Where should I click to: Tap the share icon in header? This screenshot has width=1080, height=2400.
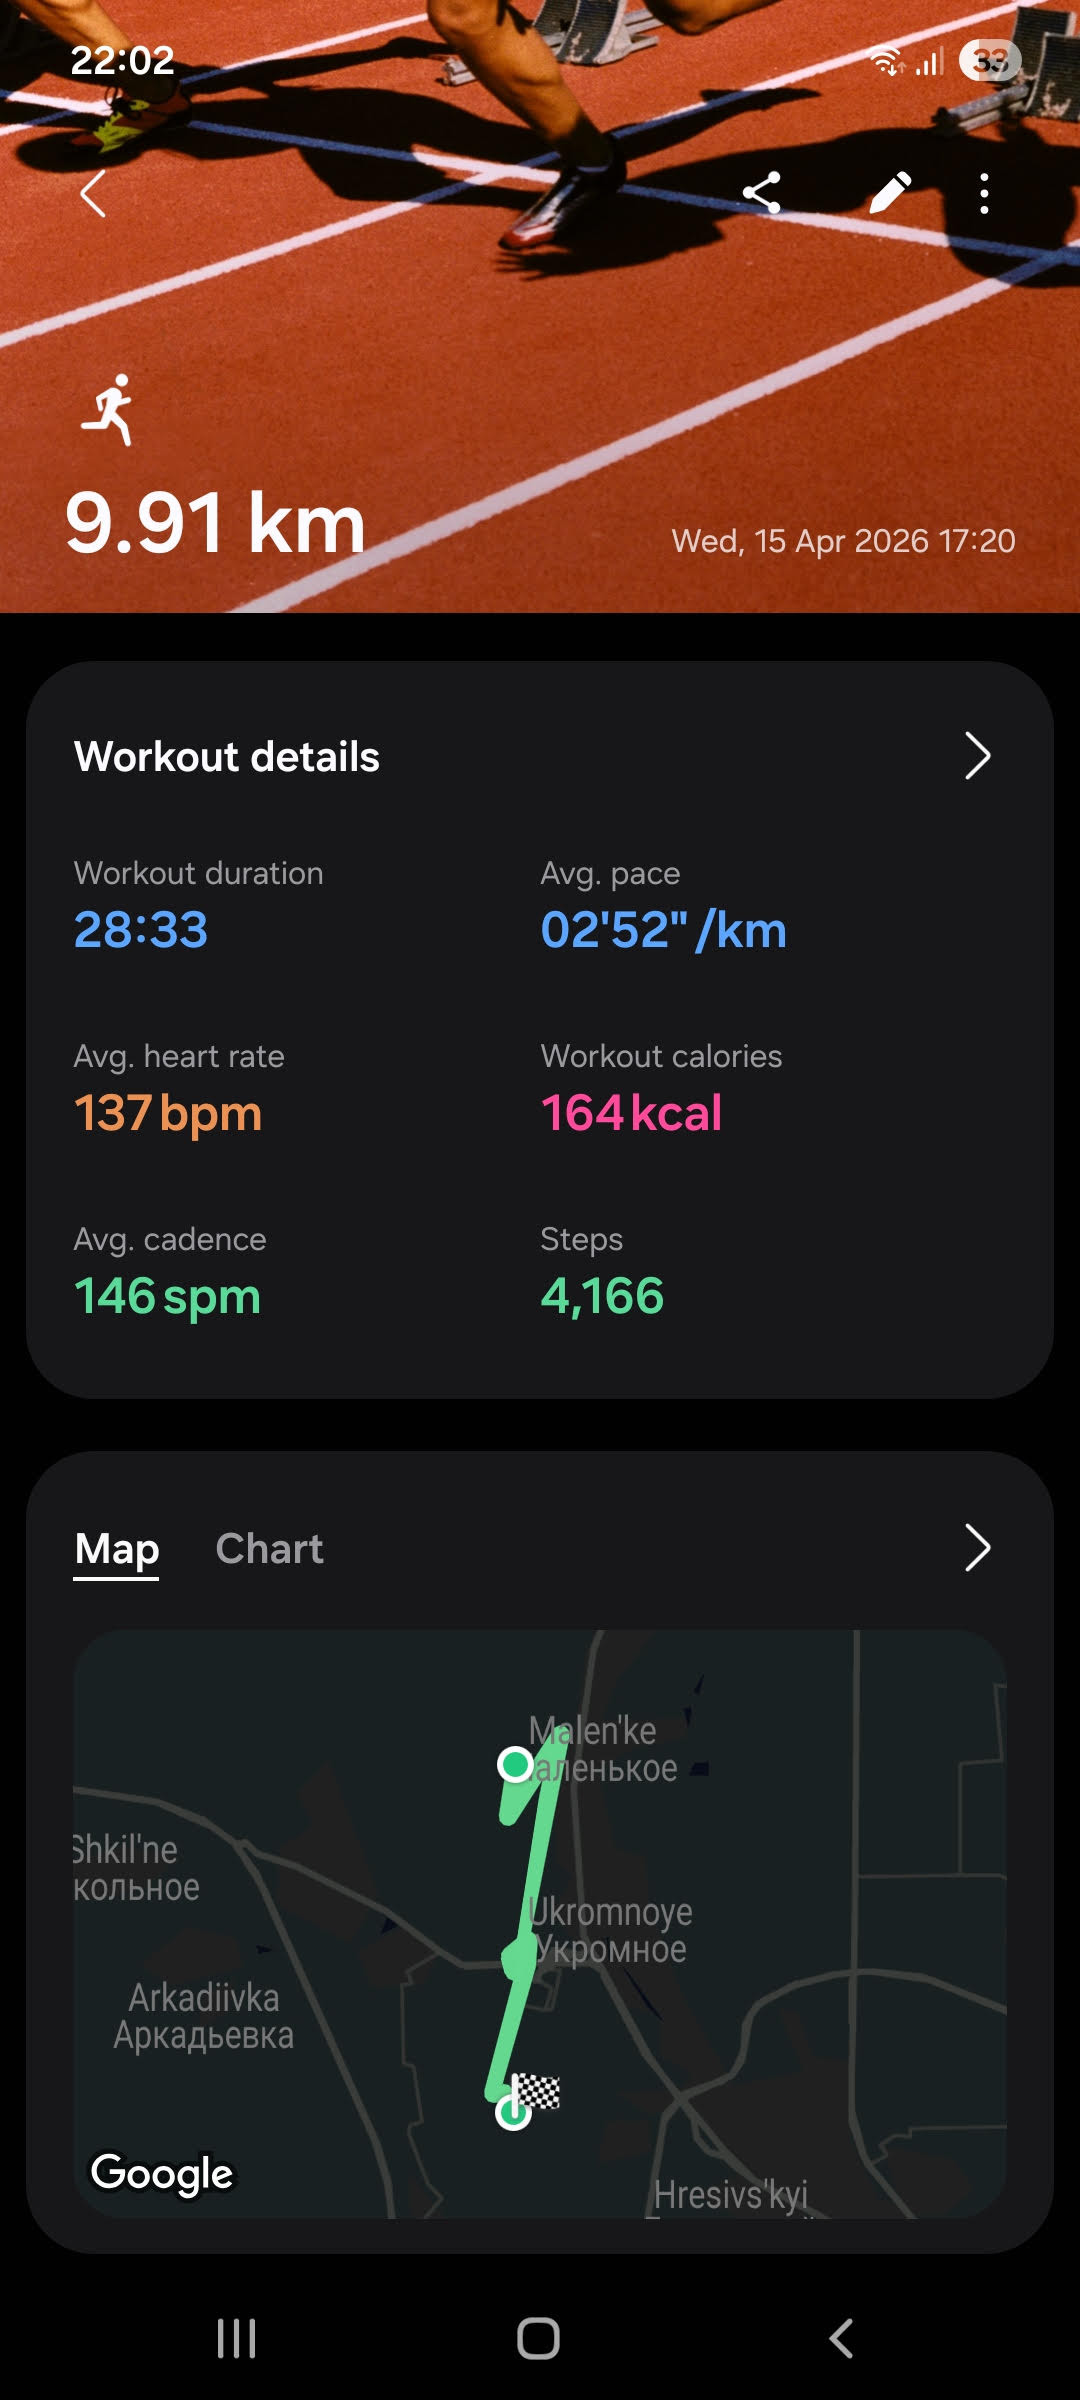761,193
